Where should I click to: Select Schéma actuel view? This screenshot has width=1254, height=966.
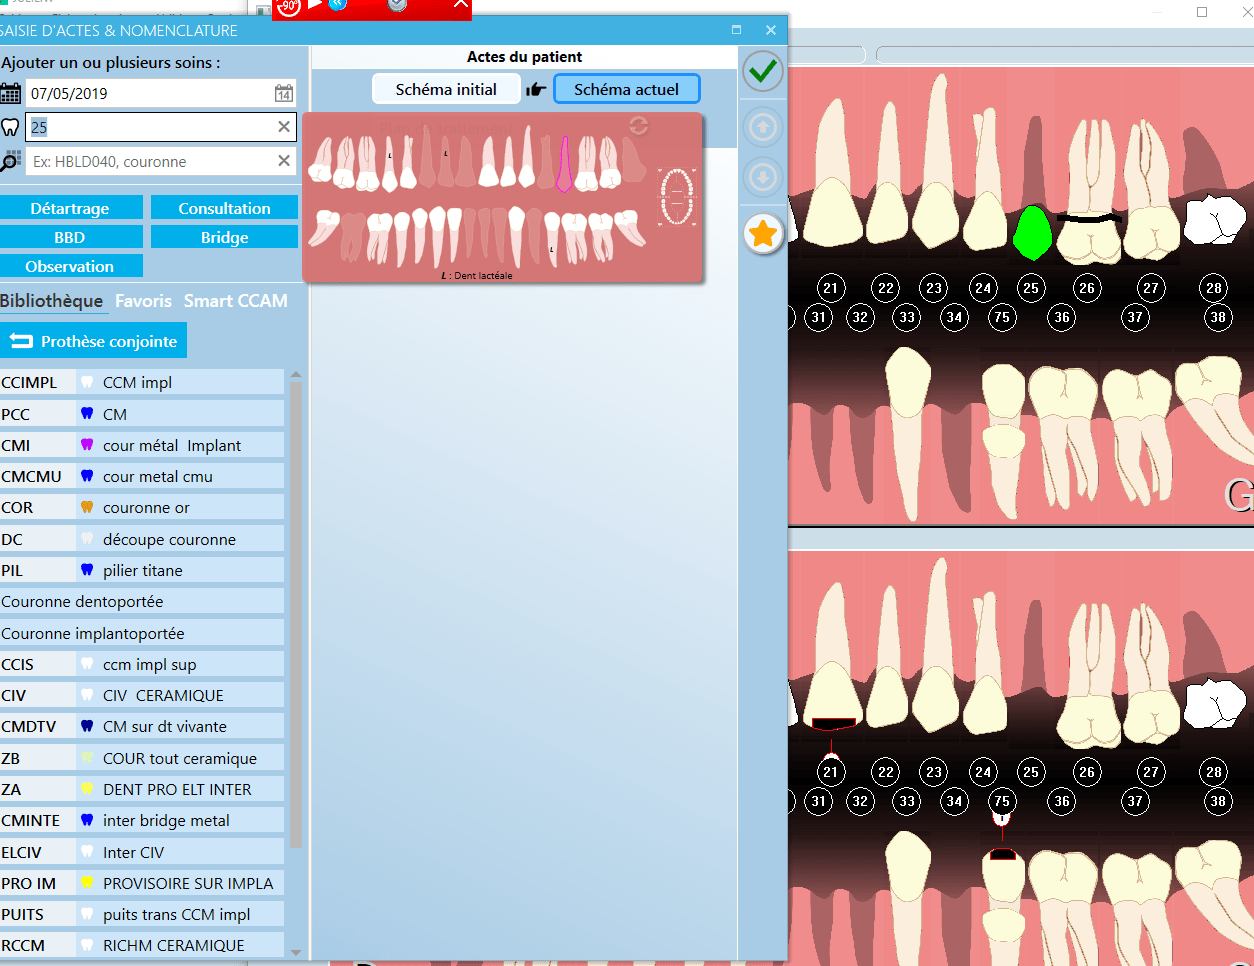tap(626, 89)
